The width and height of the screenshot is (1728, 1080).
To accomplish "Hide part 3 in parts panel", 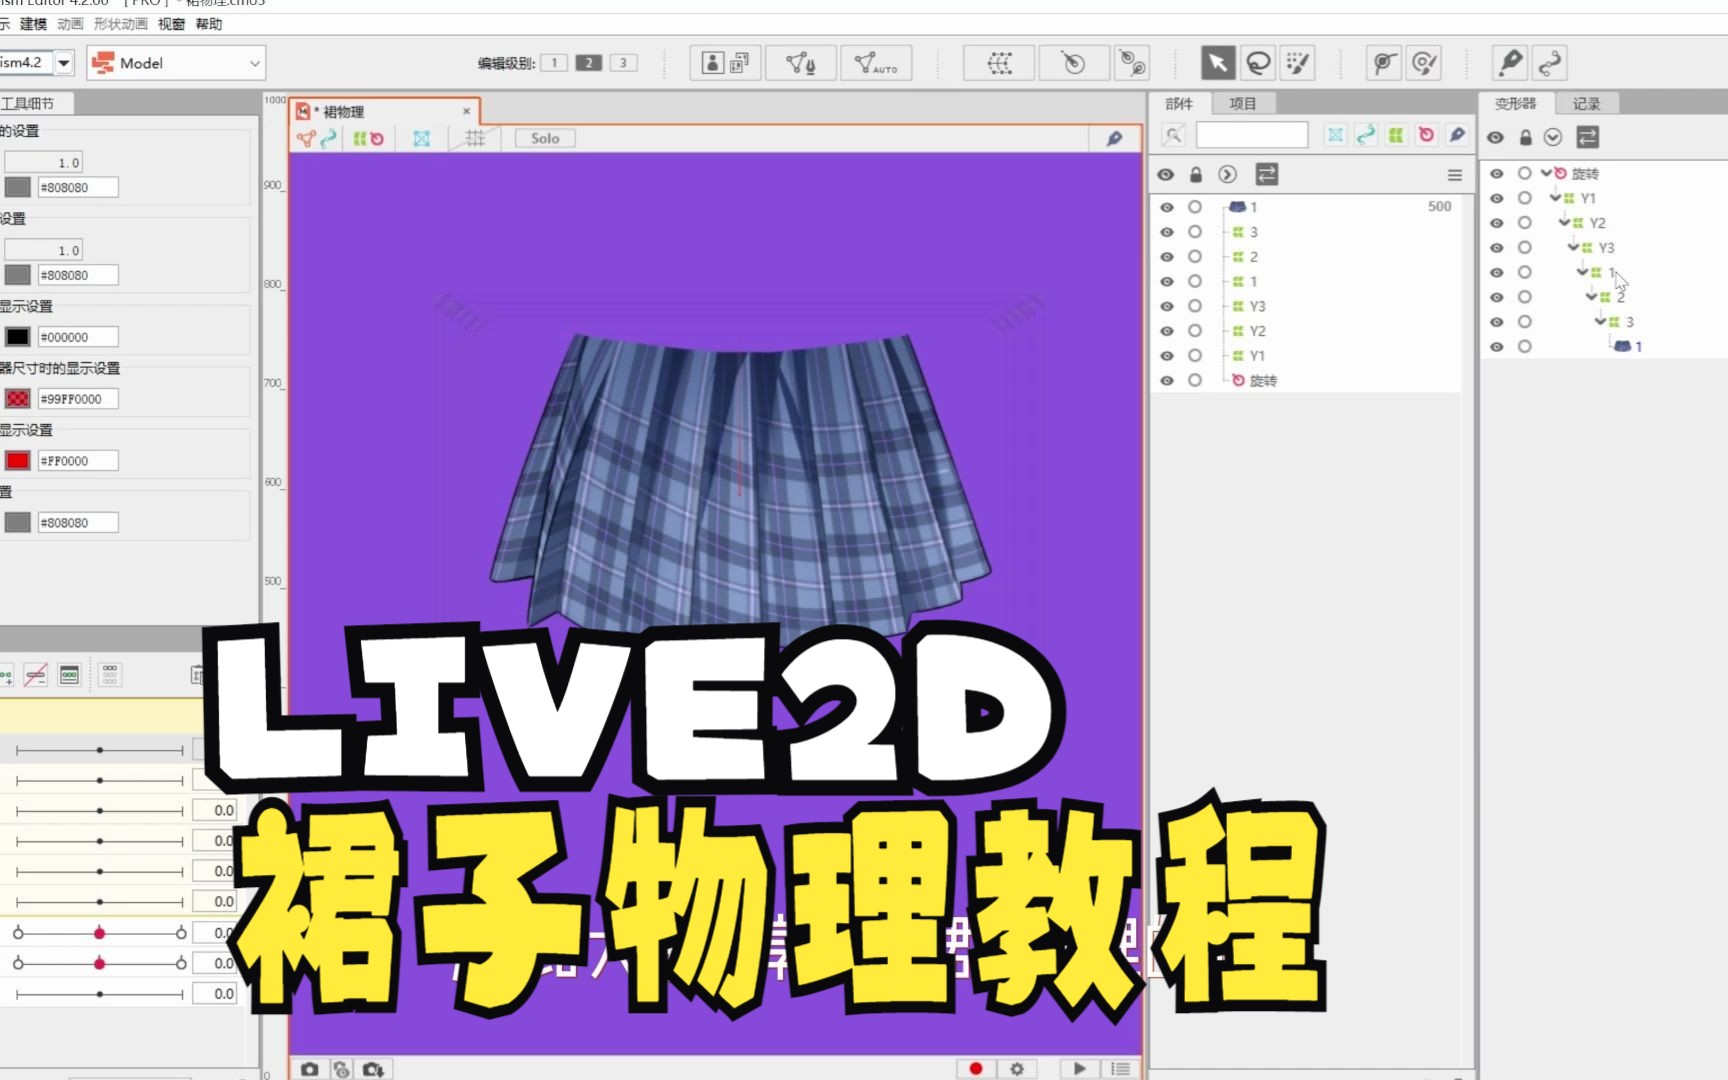I will 1167,232.
